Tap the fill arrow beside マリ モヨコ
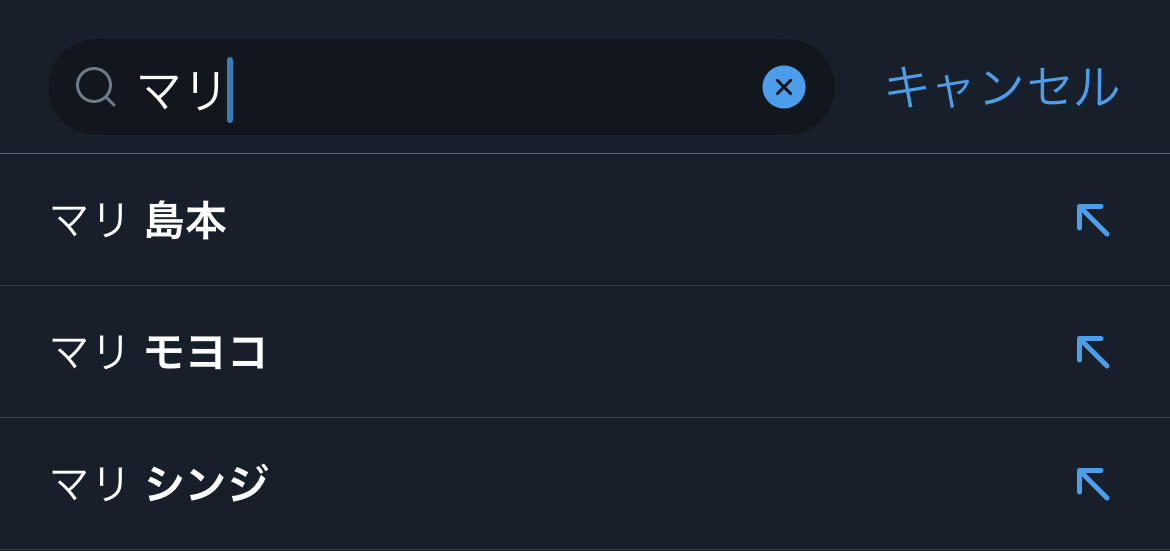 [1092, 352]
